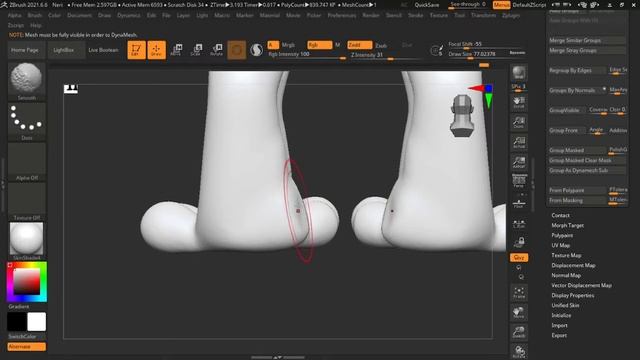This screenshot has width=640, height=360.
Task: Click the sculptris pro S-sphere icon
Action: click(x=256, y=50)
